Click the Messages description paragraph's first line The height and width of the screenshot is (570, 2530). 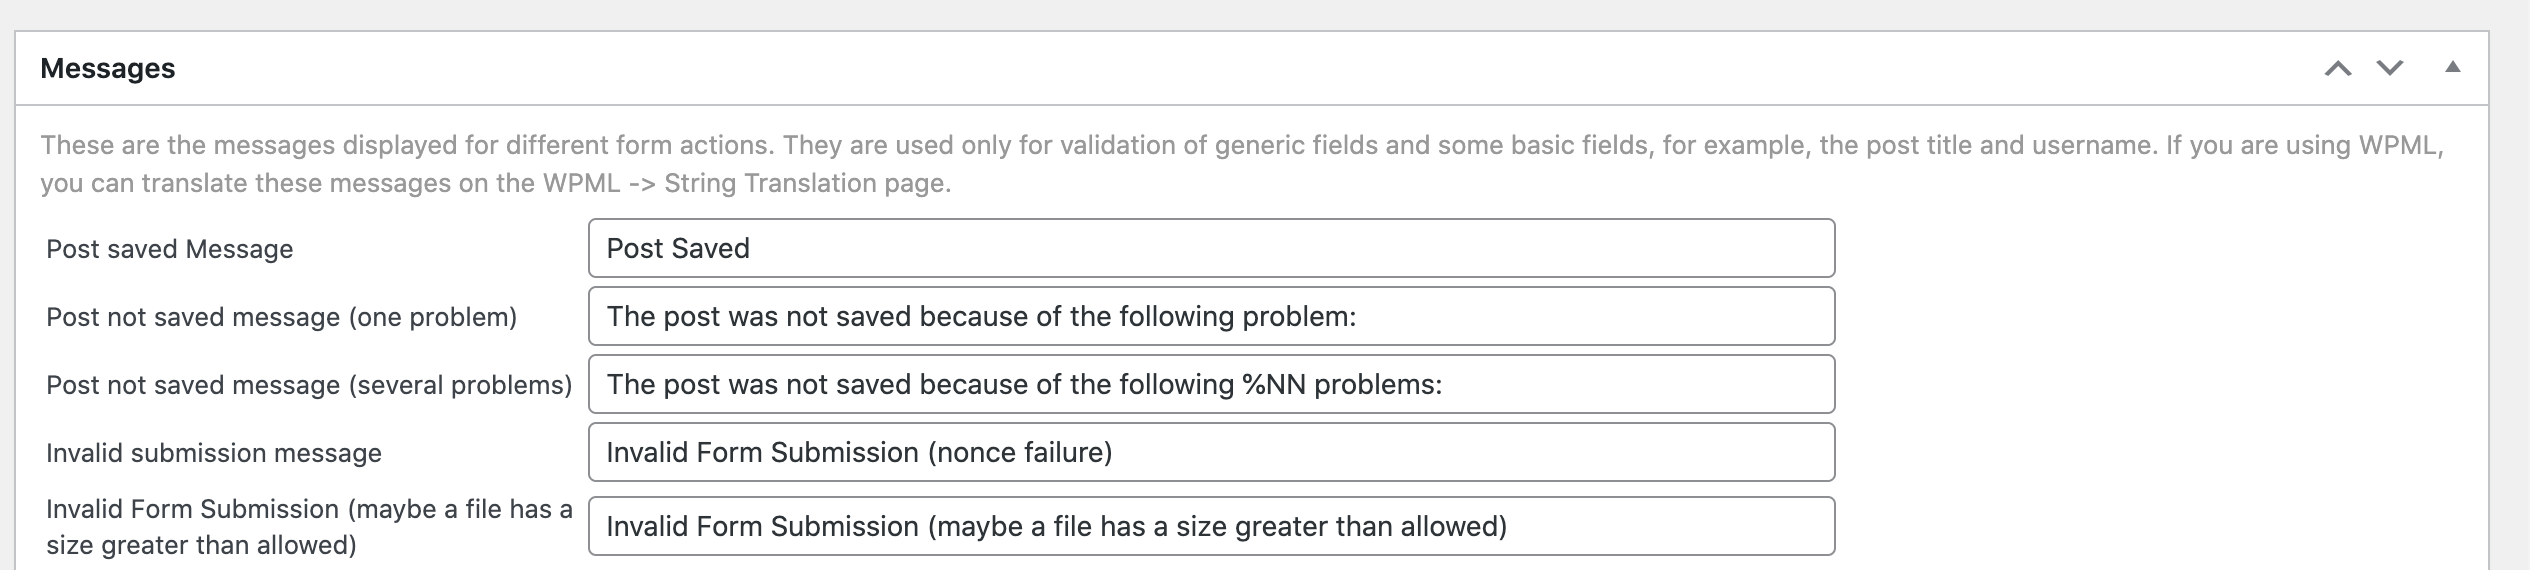tap(1242, 145)
